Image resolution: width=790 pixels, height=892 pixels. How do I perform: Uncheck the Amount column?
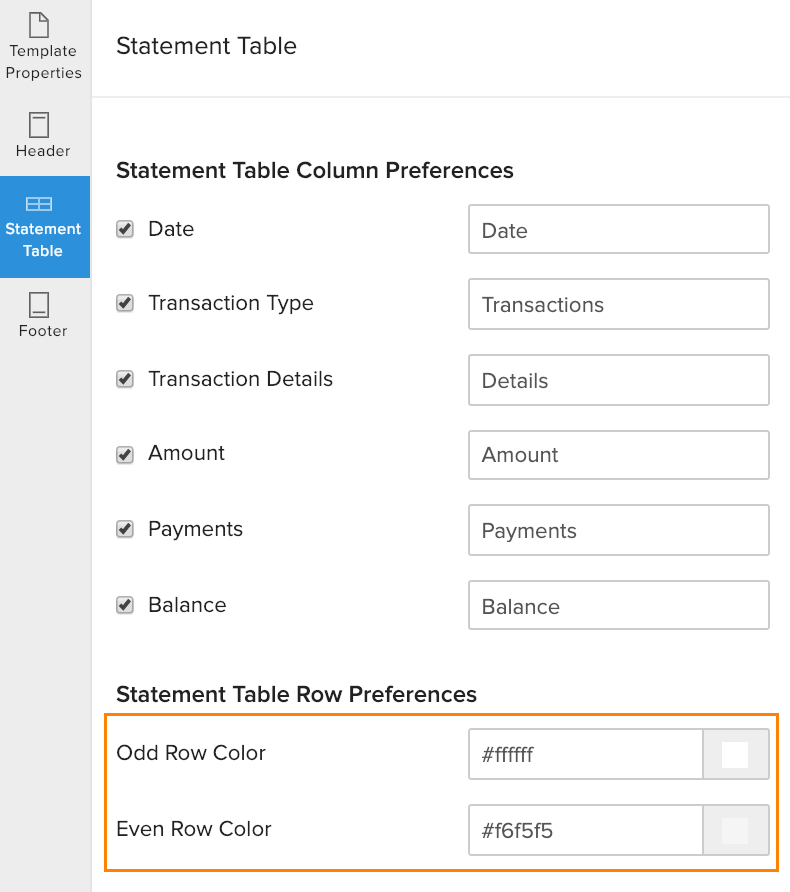pyautogui.click(x=125, y=453)
